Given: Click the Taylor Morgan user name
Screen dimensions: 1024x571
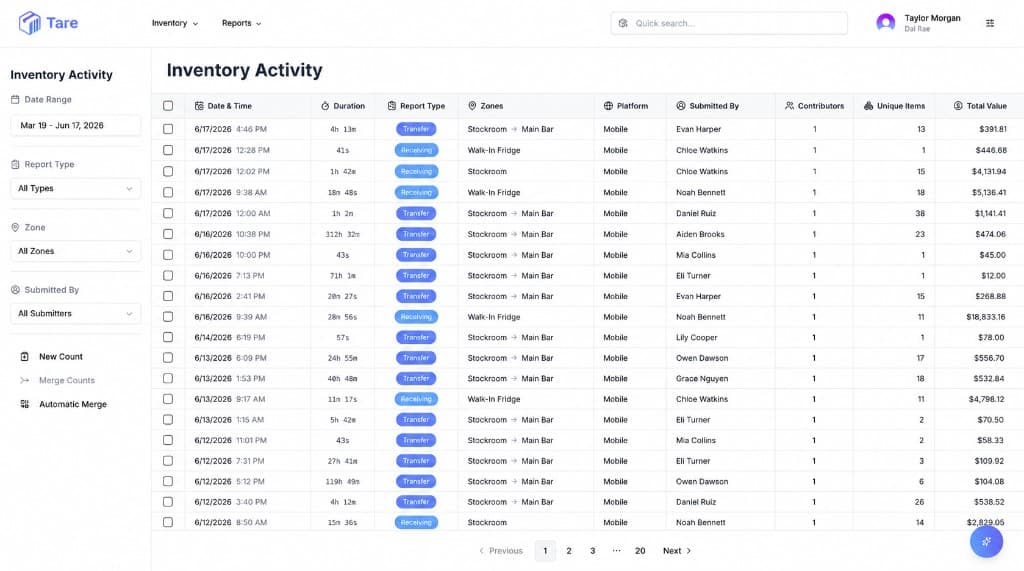Looking at the screenshot, I should (932, 18).
